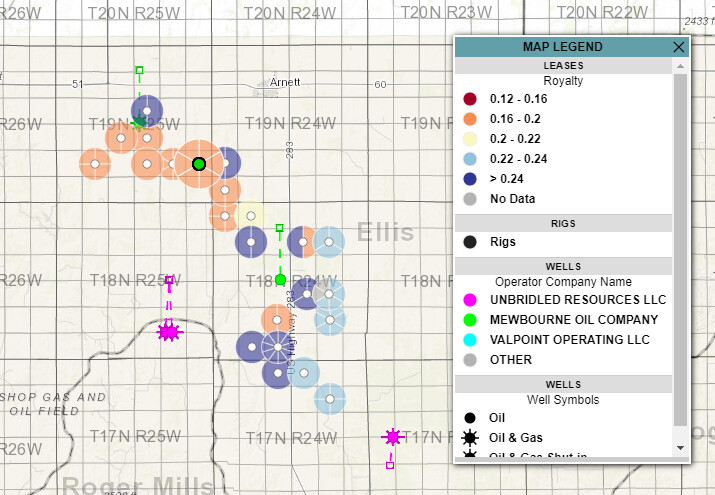Click the green square marker above T18N R24W well
Image resolution: width=715 pixels, height=495 pixels.
[x=280, y=227]
